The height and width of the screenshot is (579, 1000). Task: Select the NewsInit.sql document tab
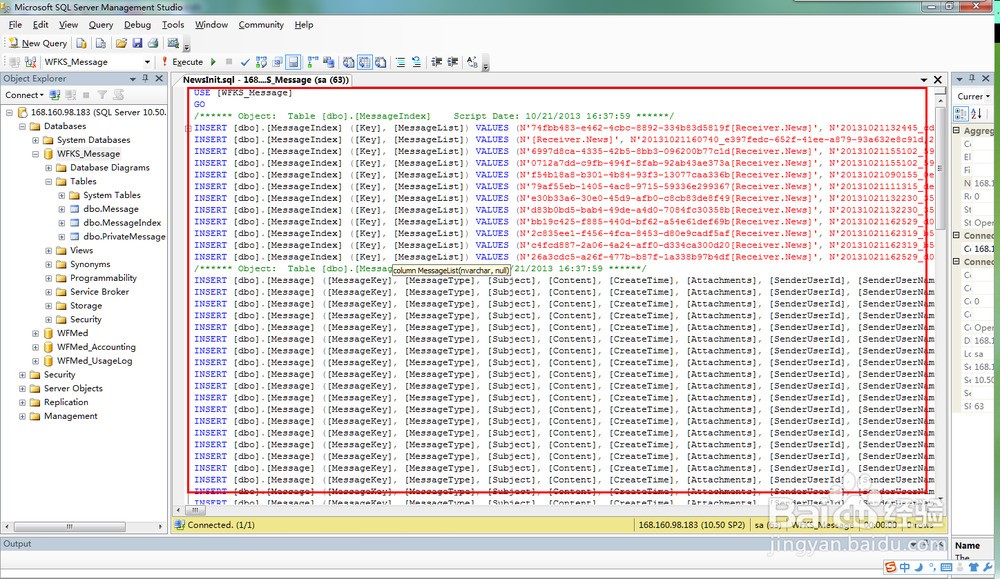click(x=266, y=80)
